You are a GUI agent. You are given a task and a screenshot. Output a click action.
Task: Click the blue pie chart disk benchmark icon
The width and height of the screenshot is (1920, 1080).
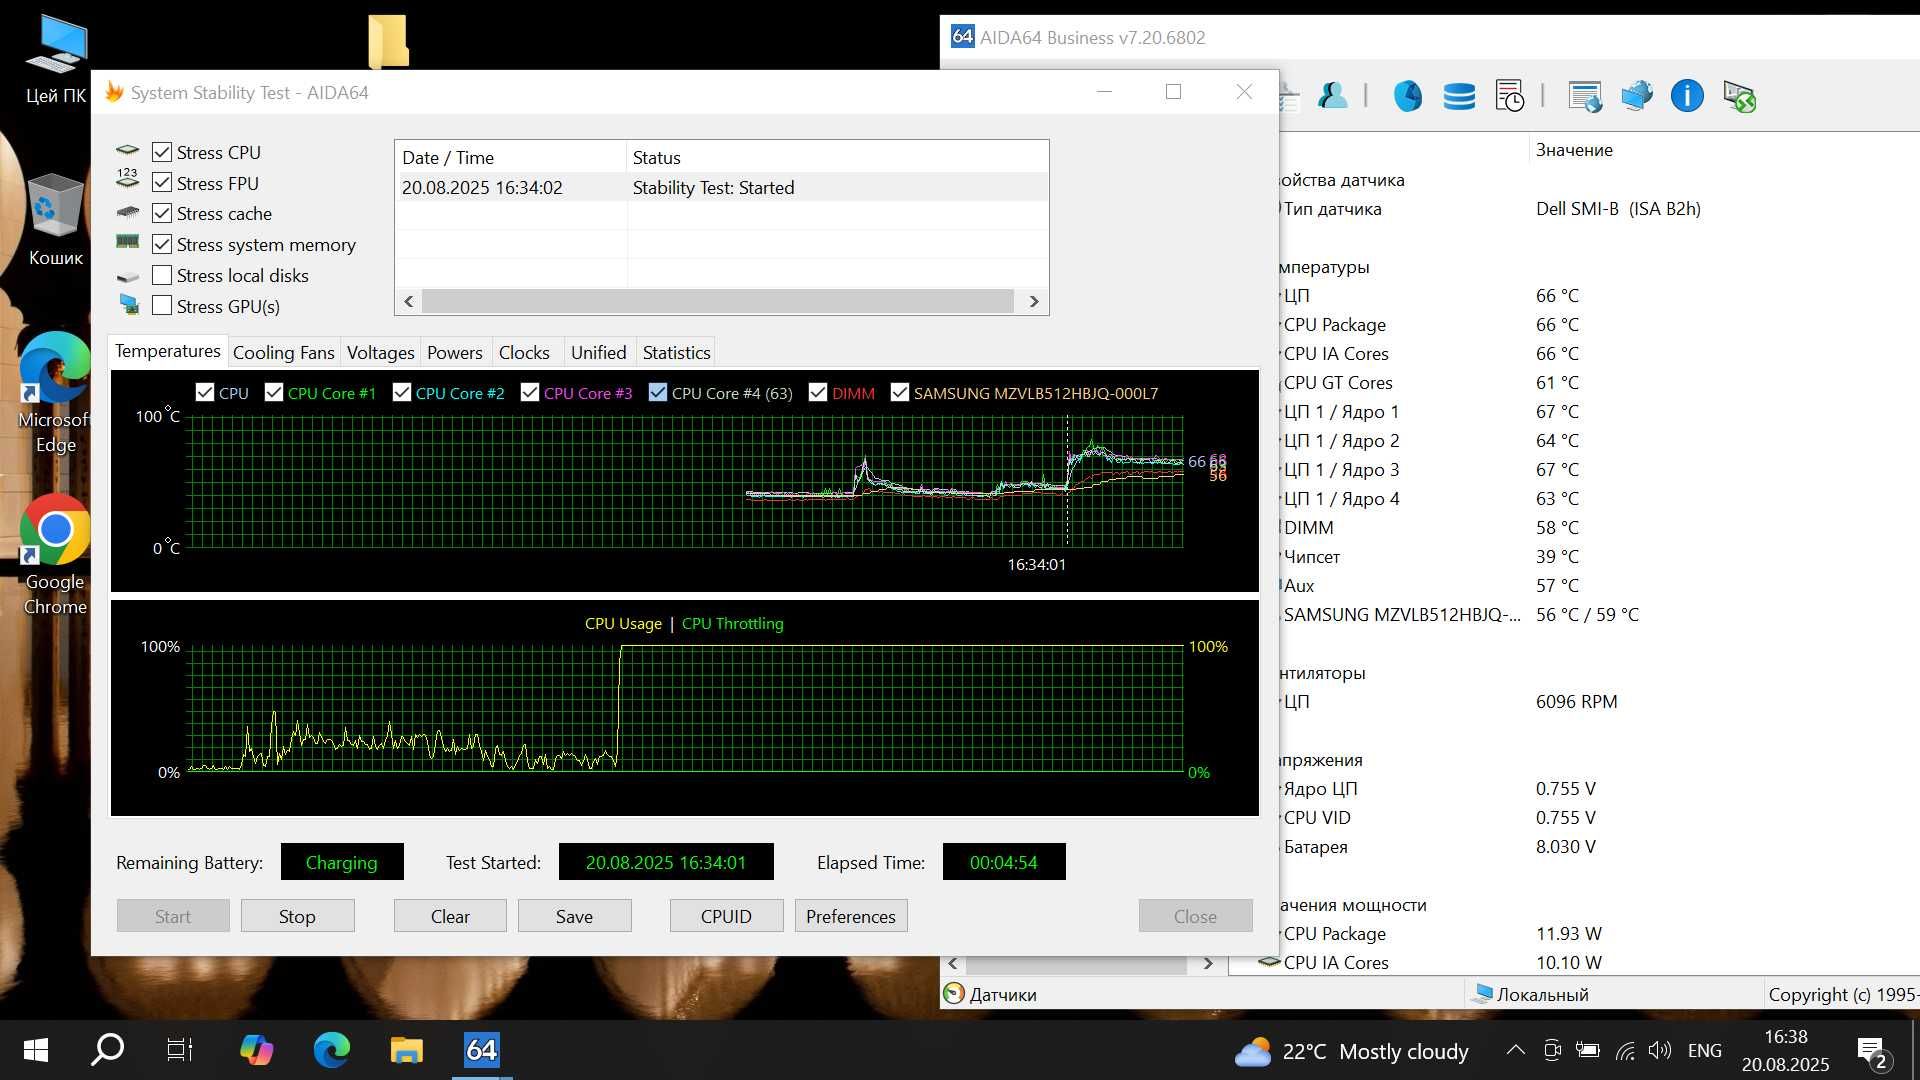click(1408, 96)
